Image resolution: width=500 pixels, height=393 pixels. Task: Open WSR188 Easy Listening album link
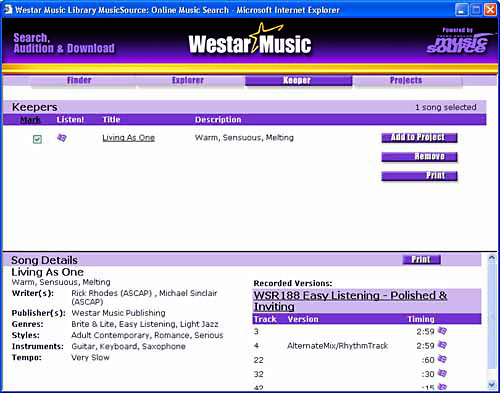tap(350, 301)
